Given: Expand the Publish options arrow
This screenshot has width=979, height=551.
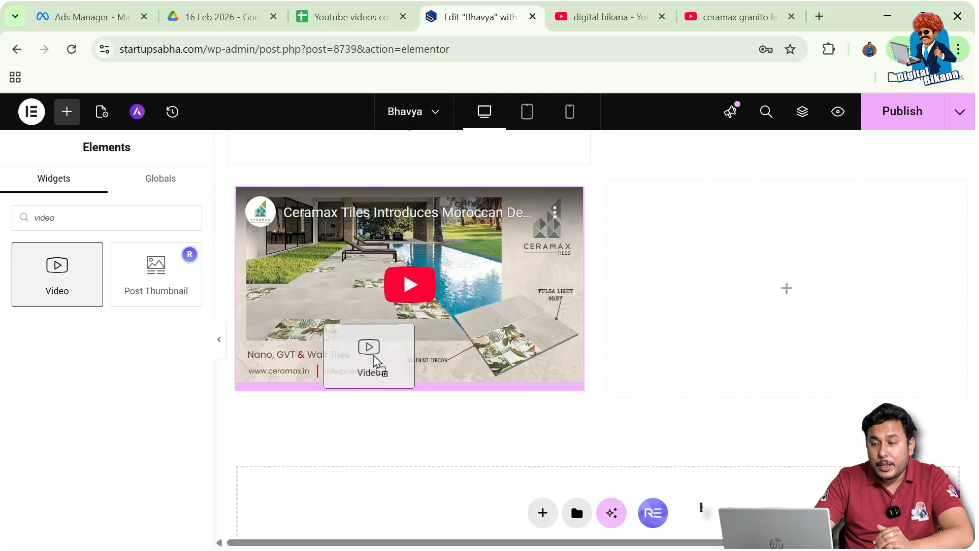Looking at the screenshot, I should click(x=960, y=112).
